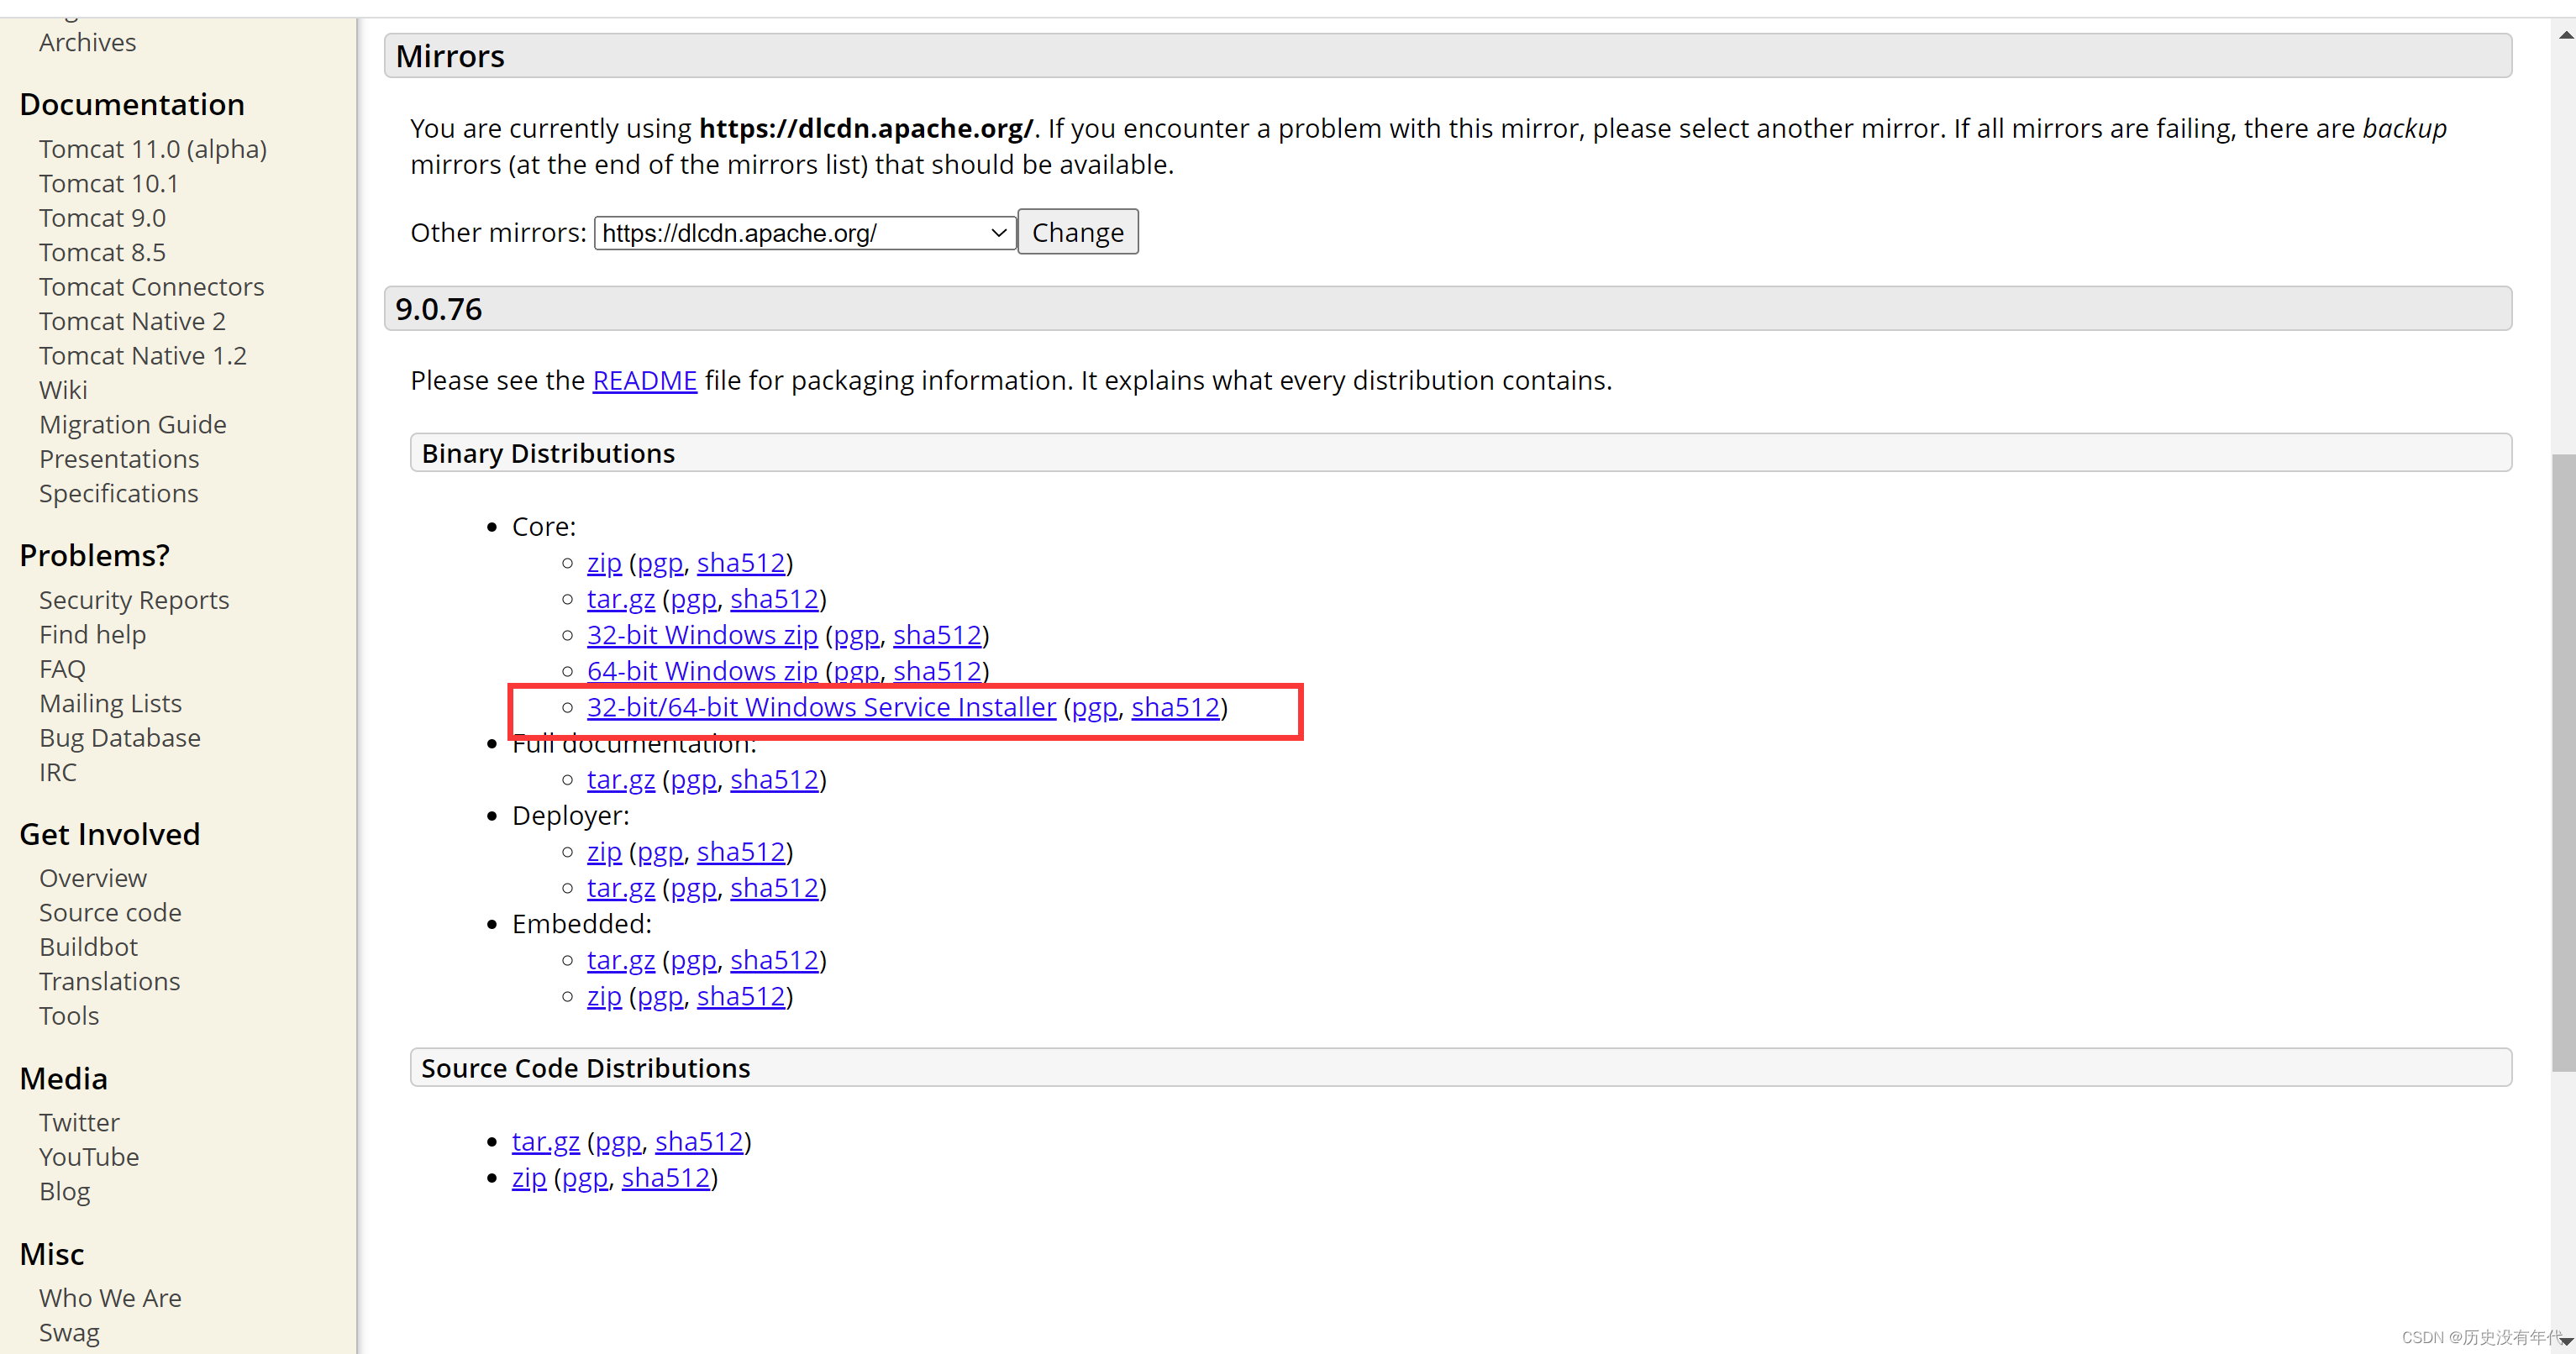The image size is (2576, 1354).
Task: Open the other mirrors dropdown
Action: [804, 233]
